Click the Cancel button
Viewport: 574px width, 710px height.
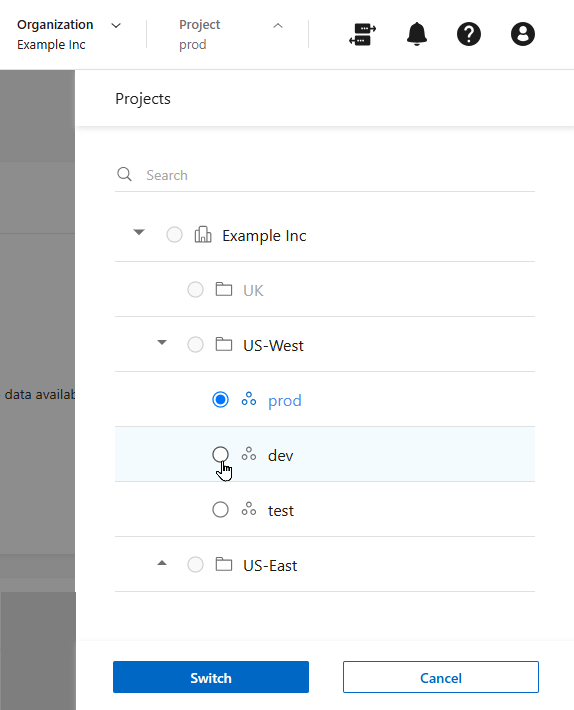[441, 677]
